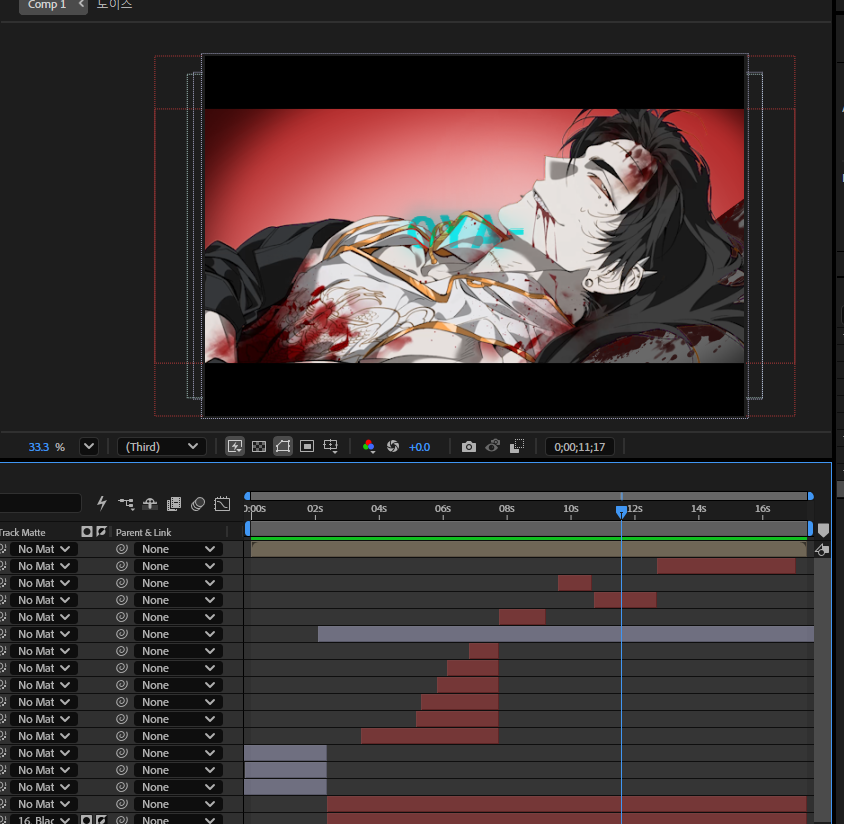
Task: Open the magnification ratio dropdown arrow
Action: click(x=89, y=446)
